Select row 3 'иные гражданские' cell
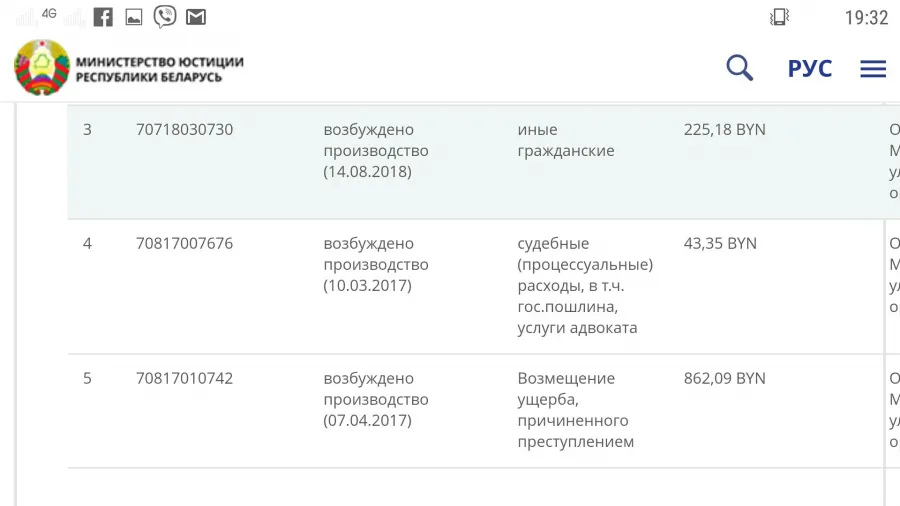This screenshot has height=506, width=900. (566, 140)
